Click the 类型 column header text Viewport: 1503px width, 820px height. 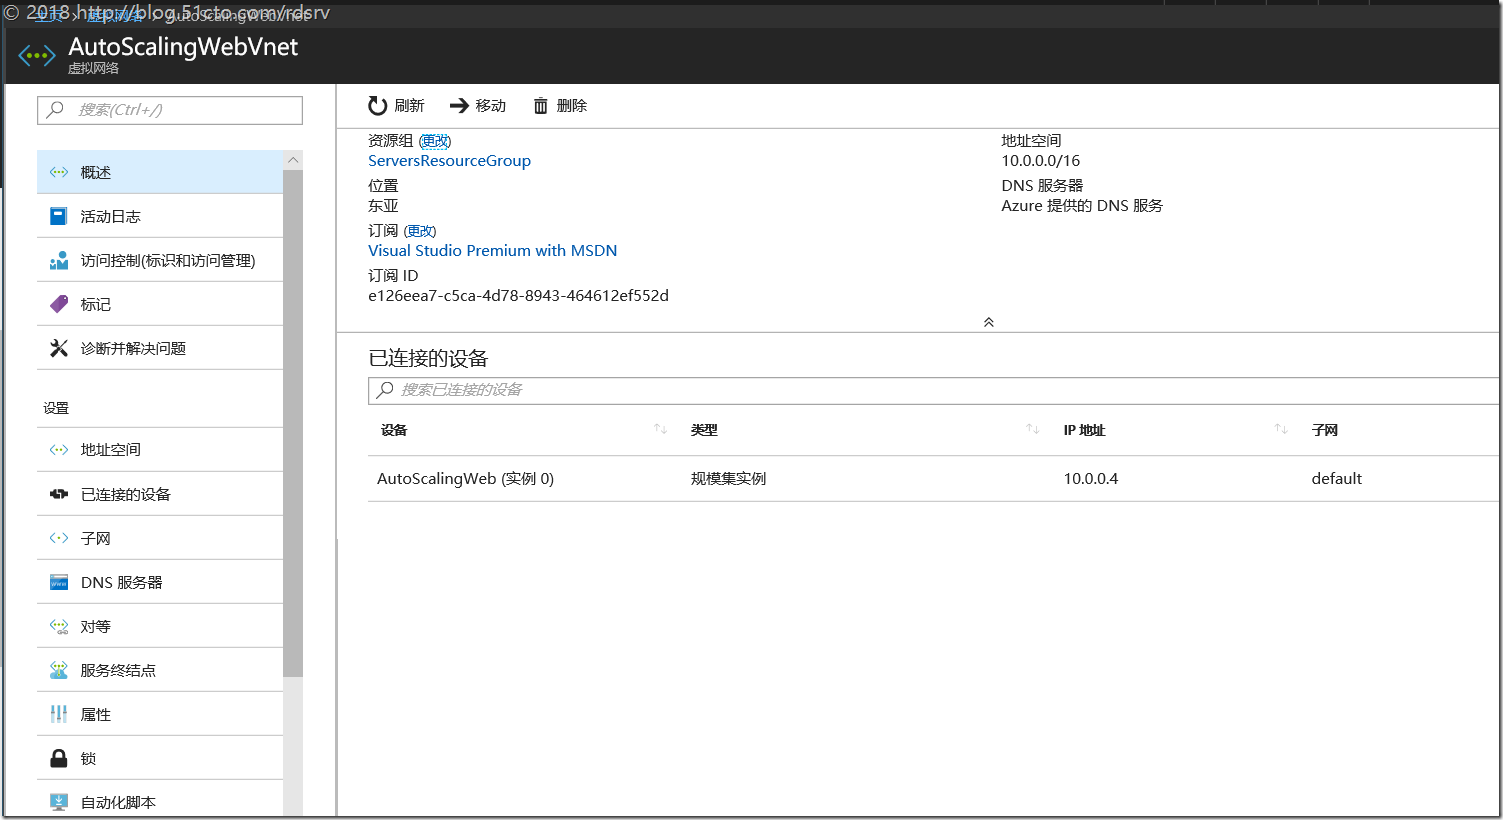click(704, 430)
